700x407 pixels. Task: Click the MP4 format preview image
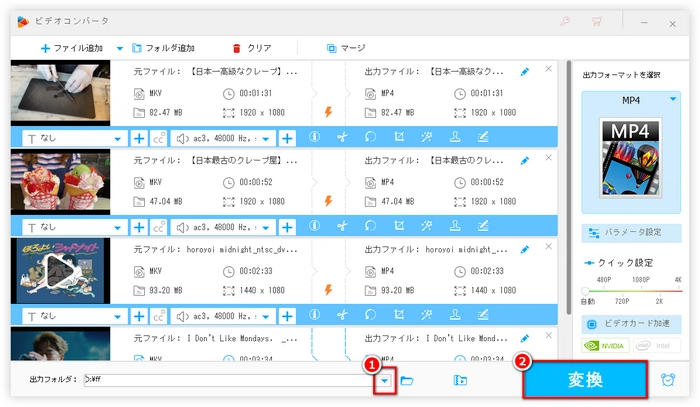(x=630, y=158)
